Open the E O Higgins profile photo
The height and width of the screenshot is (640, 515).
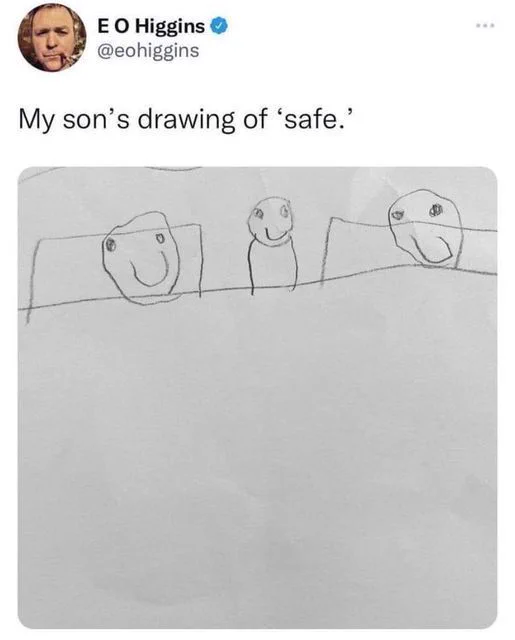point(52,38)
